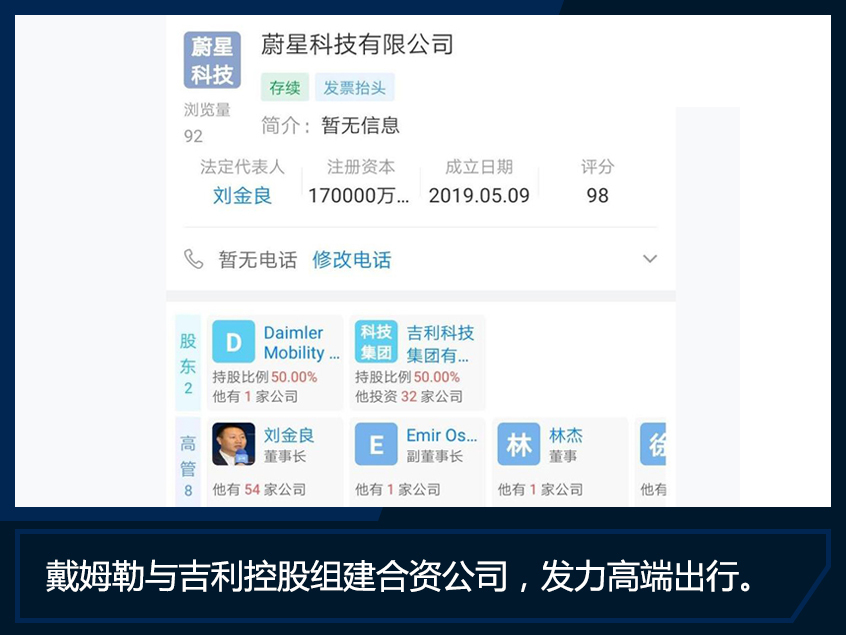Open the 林 avatar icon for 林杰
Viewport: 846px width, 635px height.
[518, 444]
